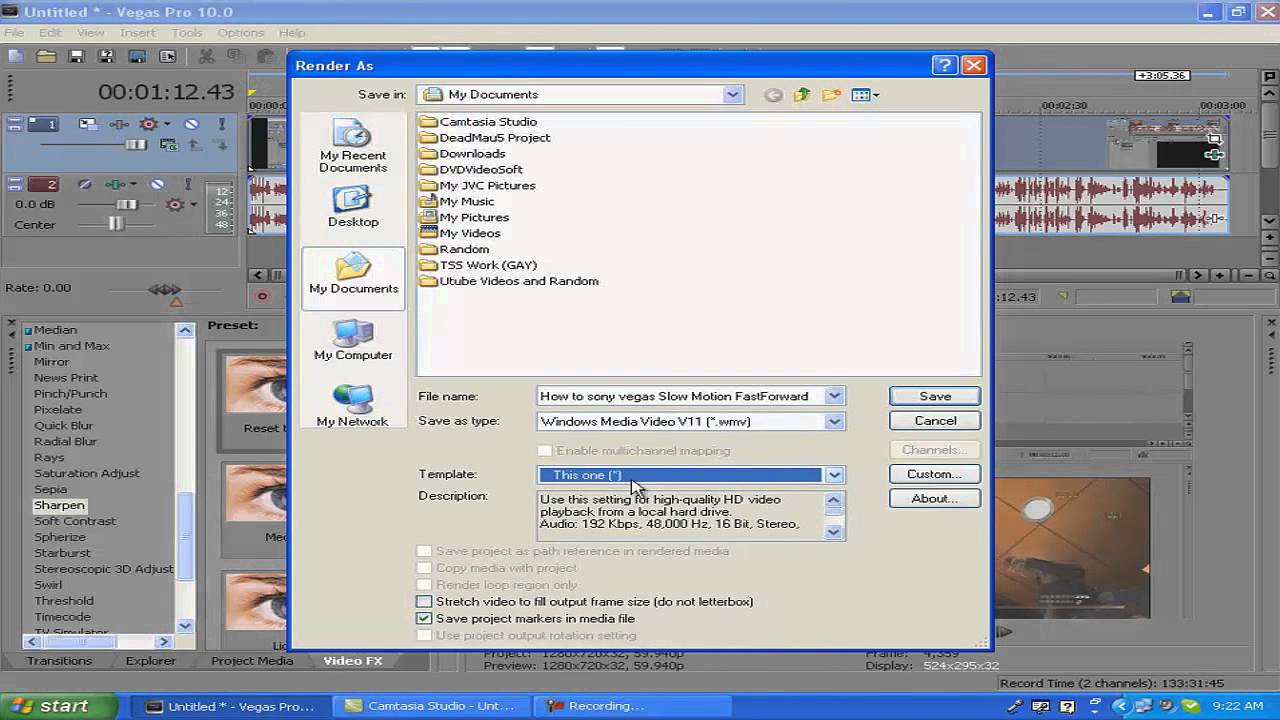Open the Template dropdown arrow
Viewport: 1280px width, 720px height.
pyautogui.click(x=834, y=475)
